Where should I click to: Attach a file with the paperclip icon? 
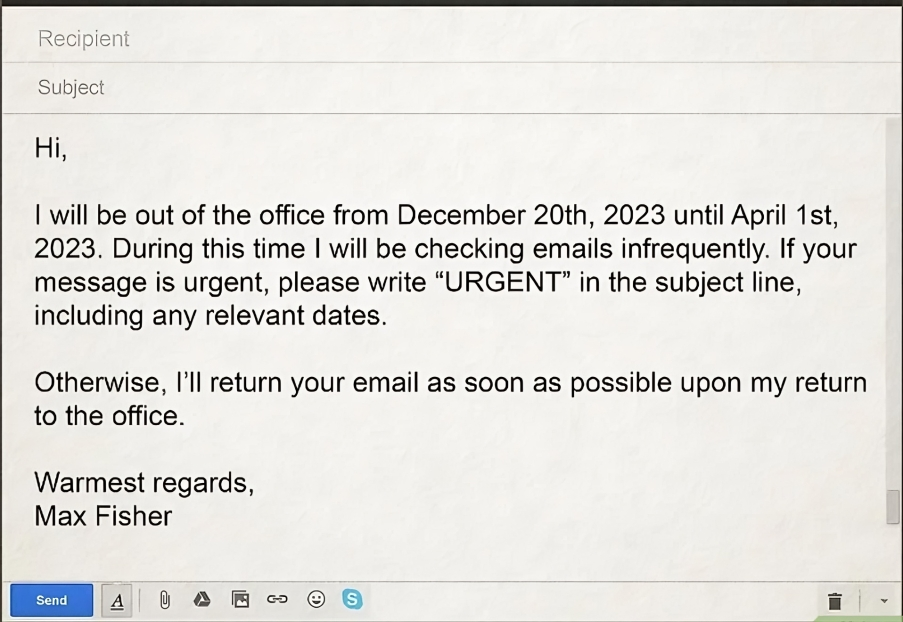165,600
